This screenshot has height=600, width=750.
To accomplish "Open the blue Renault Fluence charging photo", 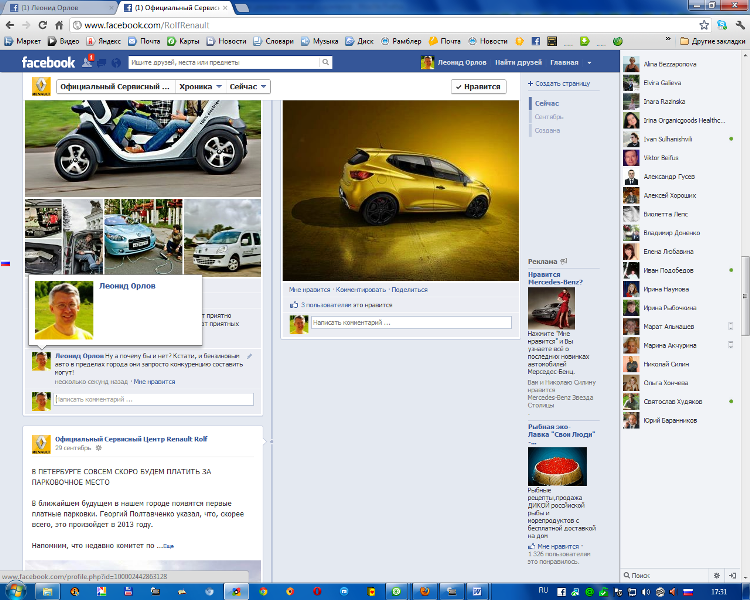I will click(x=143, y=236).
